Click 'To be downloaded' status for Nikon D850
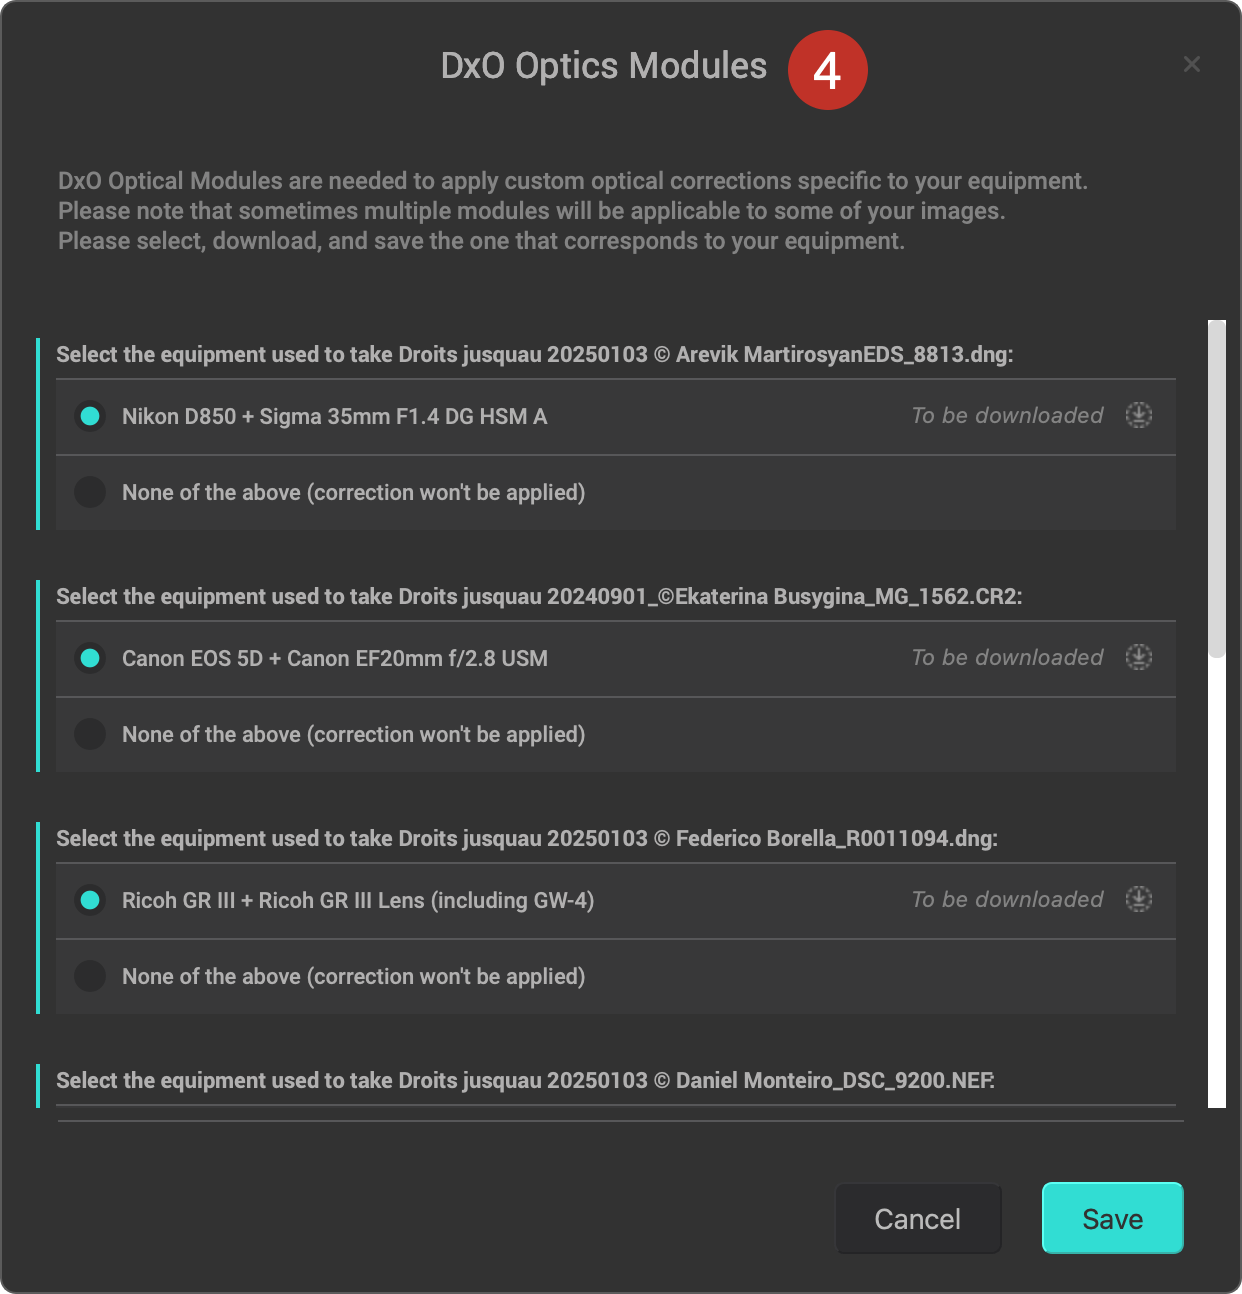 coord(1007,415)
